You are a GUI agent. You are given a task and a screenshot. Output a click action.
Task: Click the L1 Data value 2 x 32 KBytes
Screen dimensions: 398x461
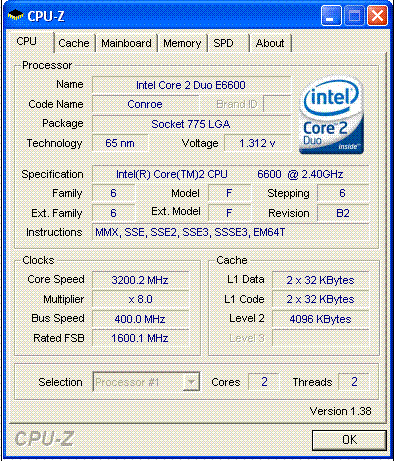321,280
